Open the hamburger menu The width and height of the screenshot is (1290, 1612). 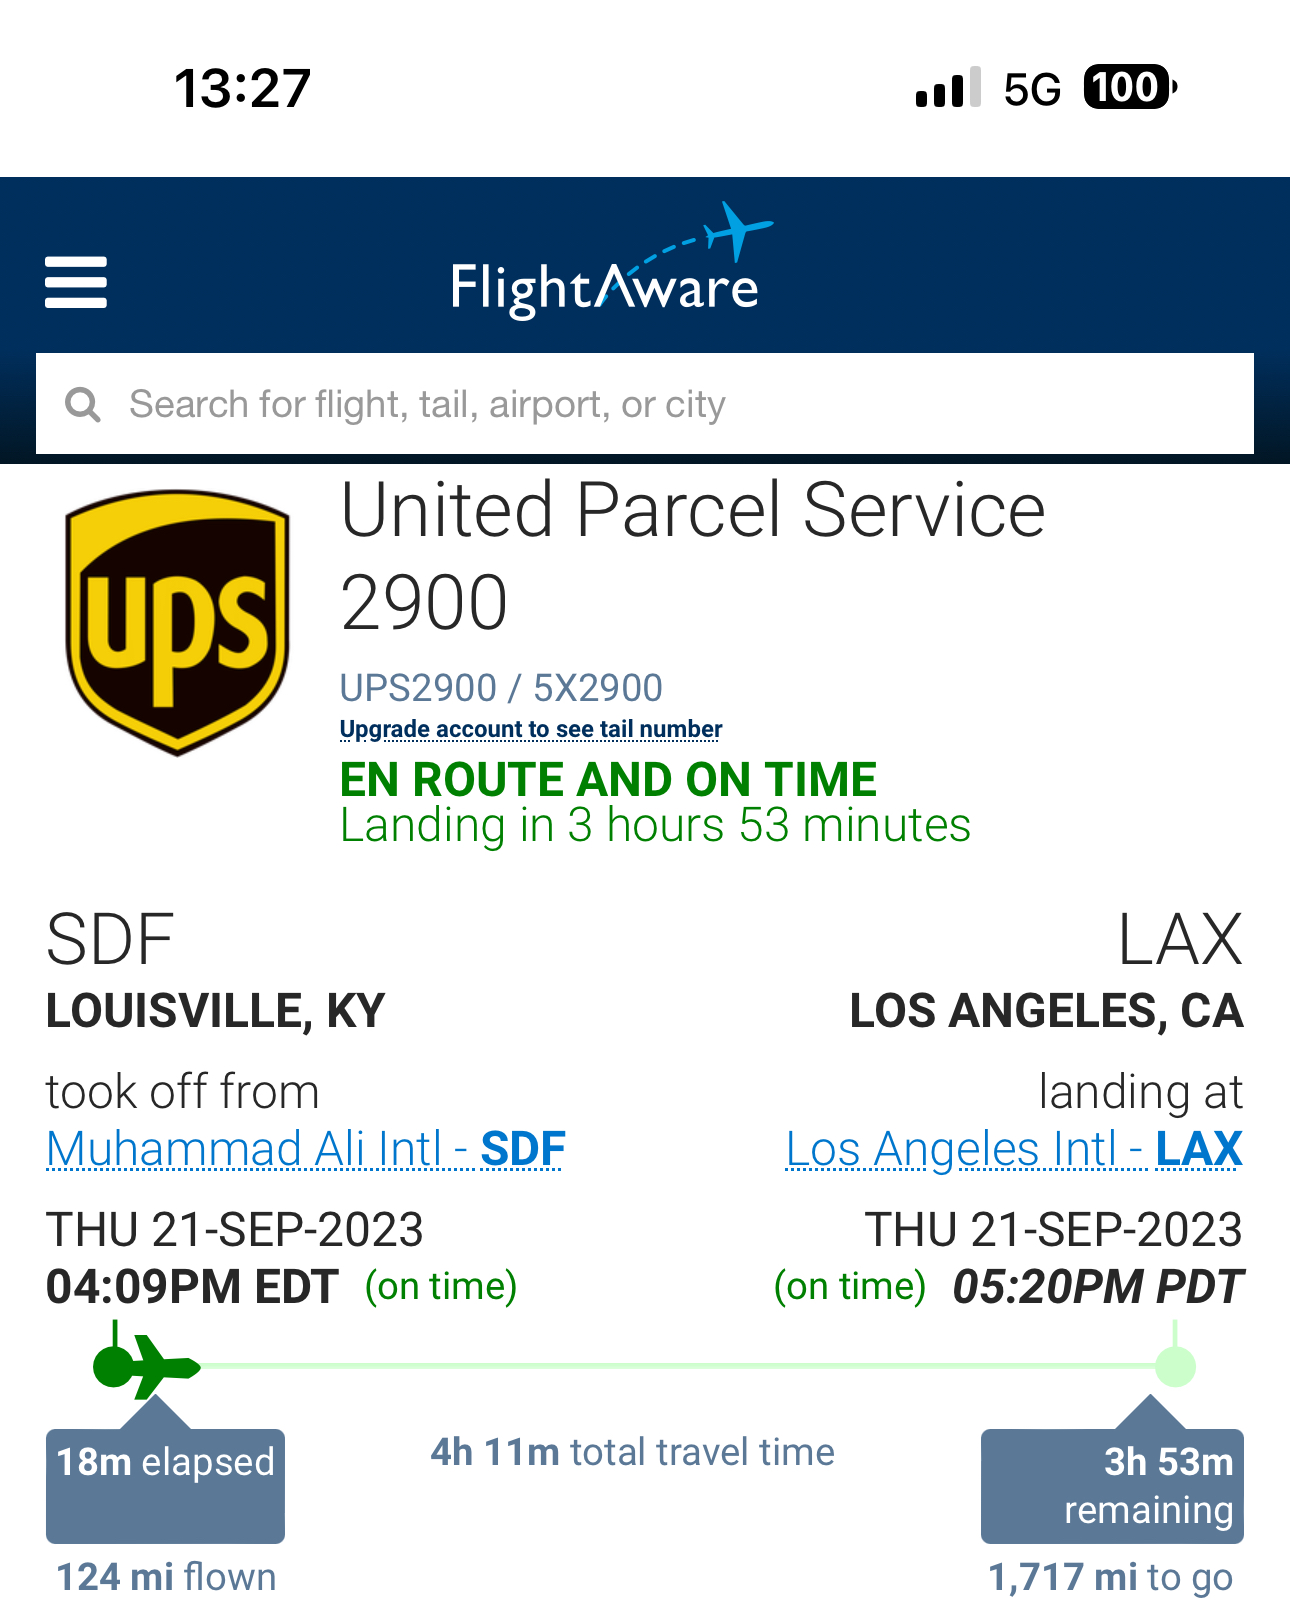click(76, 282)
